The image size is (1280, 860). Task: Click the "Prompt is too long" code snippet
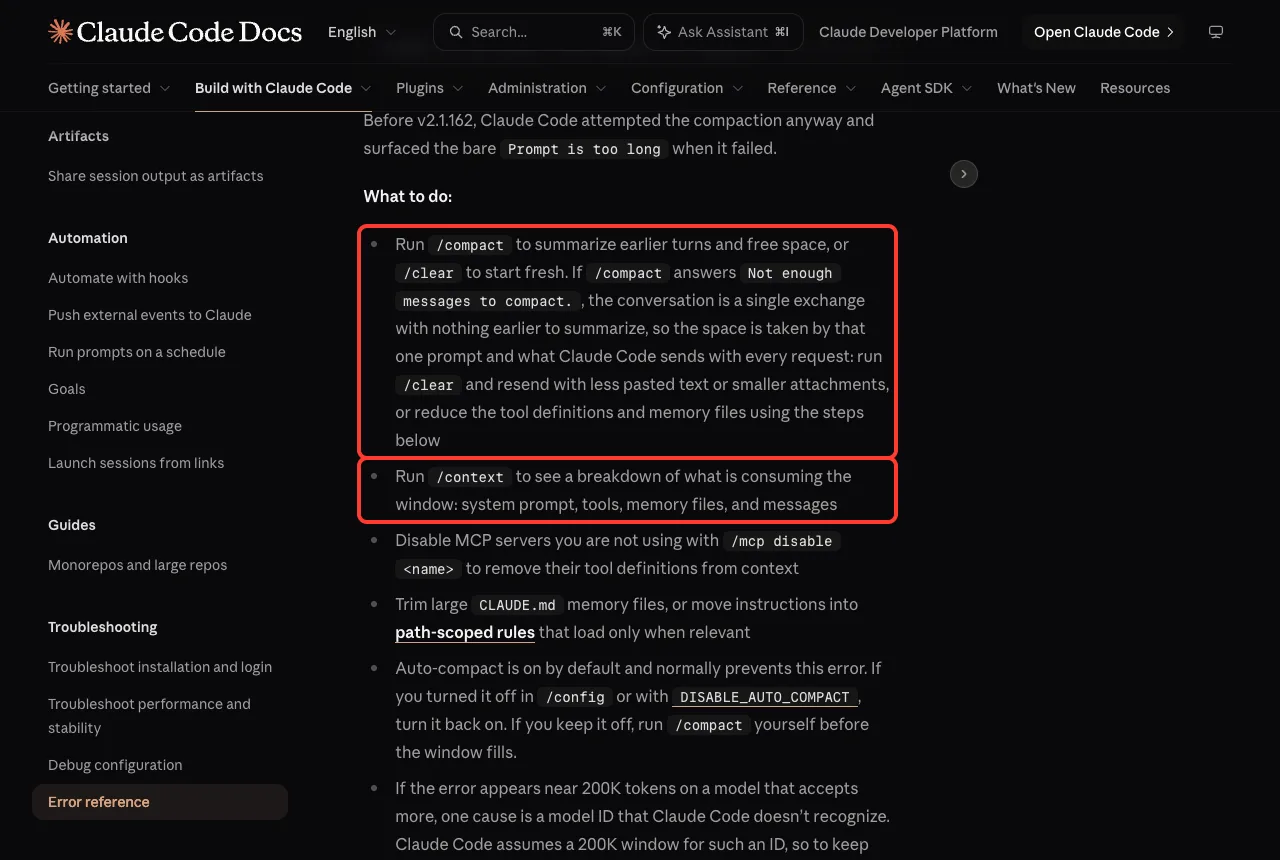pyautogui.click(x=584, y=149)
